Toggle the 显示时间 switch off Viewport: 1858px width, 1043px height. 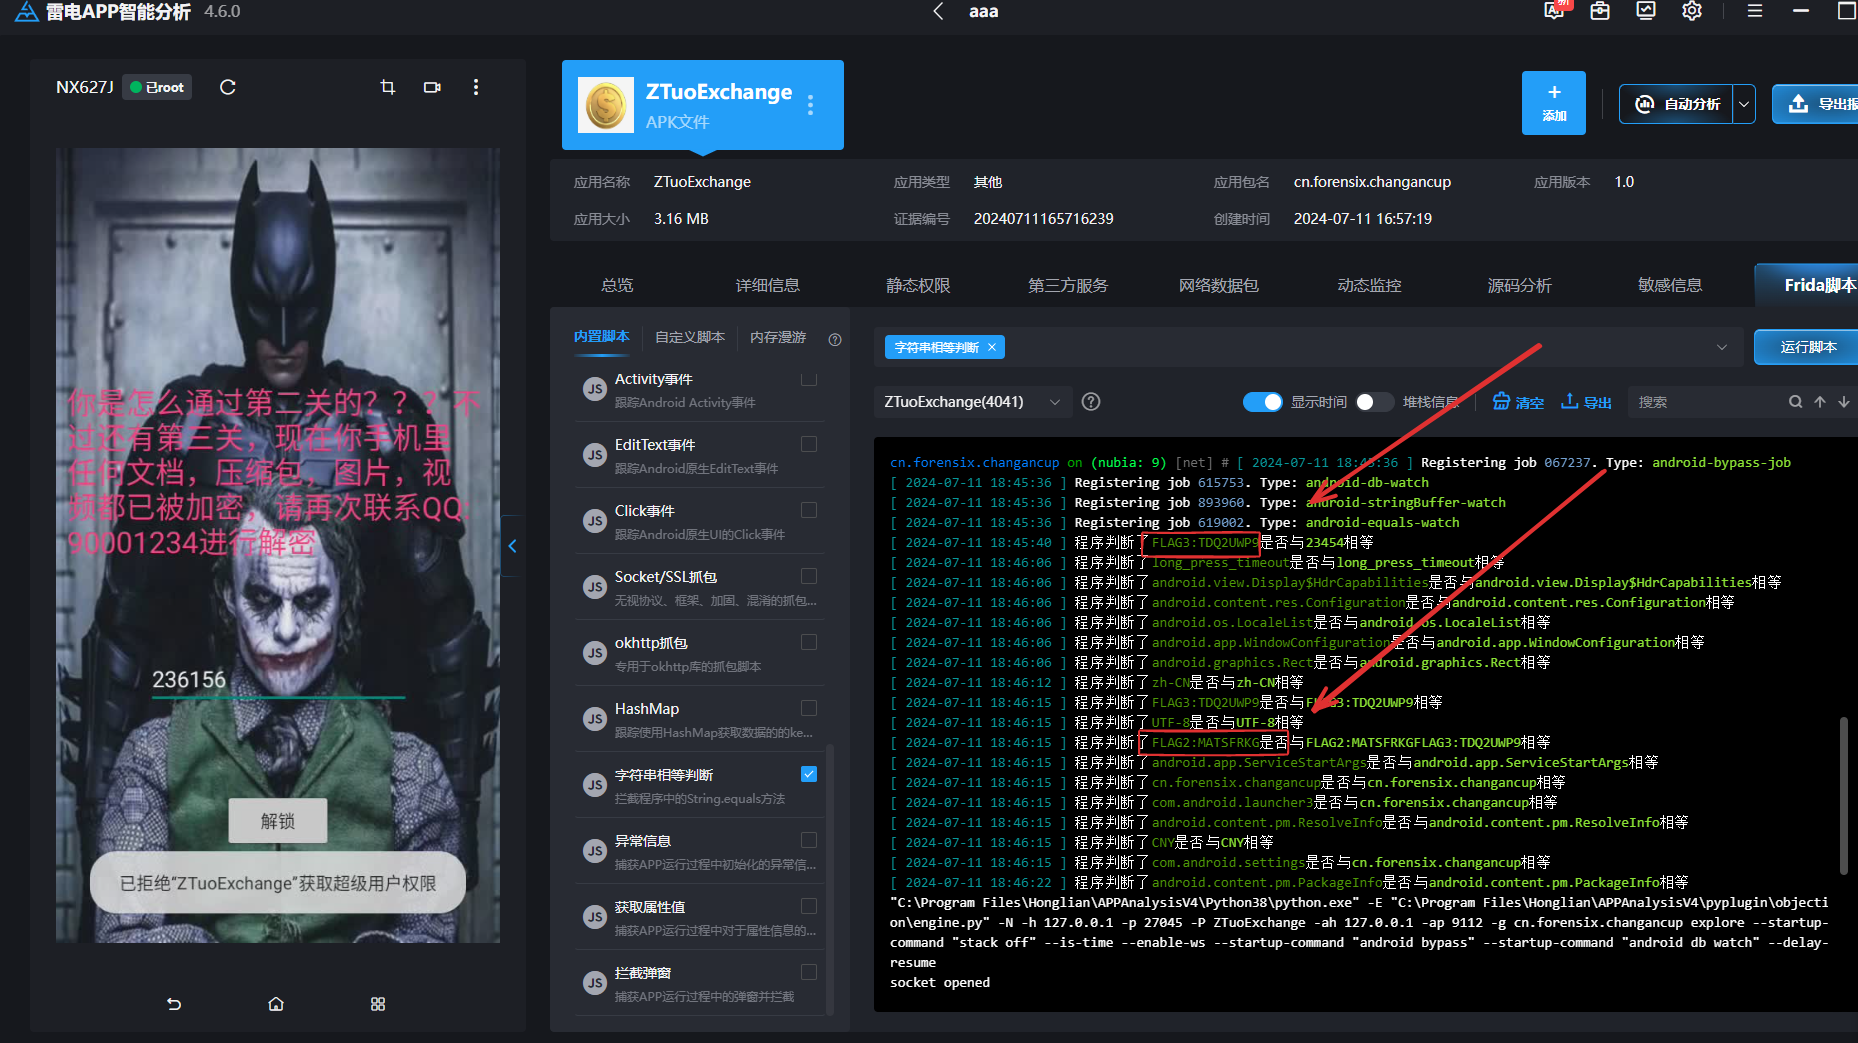(1262, 401)
